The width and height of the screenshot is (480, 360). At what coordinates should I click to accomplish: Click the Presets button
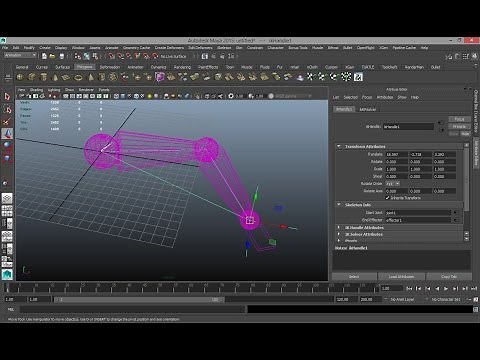click(460, 126)
